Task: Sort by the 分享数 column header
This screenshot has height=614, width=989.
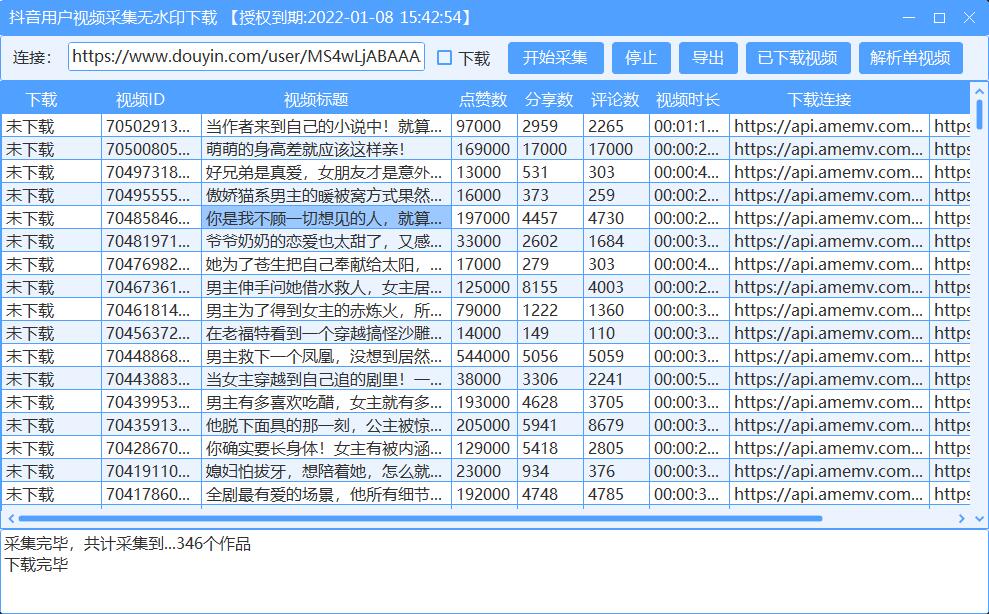Action: (549, 99)
